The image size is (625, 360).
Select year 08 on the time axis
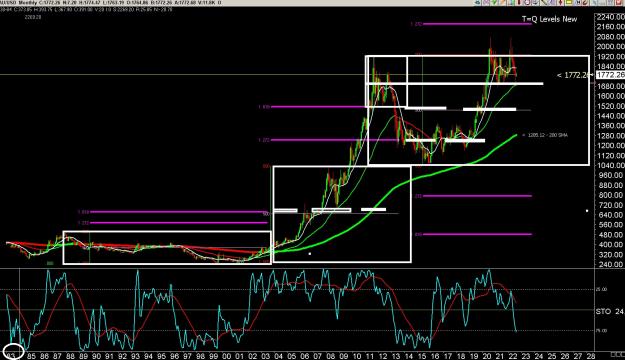(x=330, y=356)
